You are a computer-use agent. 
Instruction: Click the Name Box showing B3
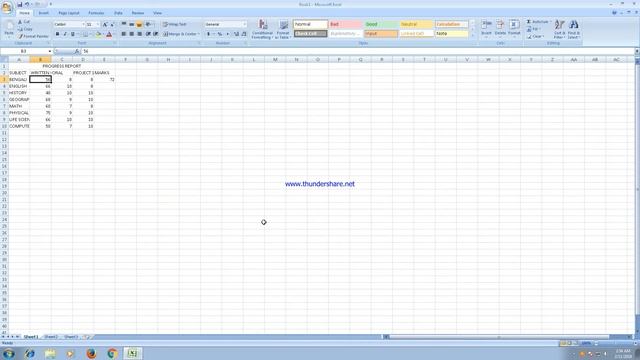[26, 51]
